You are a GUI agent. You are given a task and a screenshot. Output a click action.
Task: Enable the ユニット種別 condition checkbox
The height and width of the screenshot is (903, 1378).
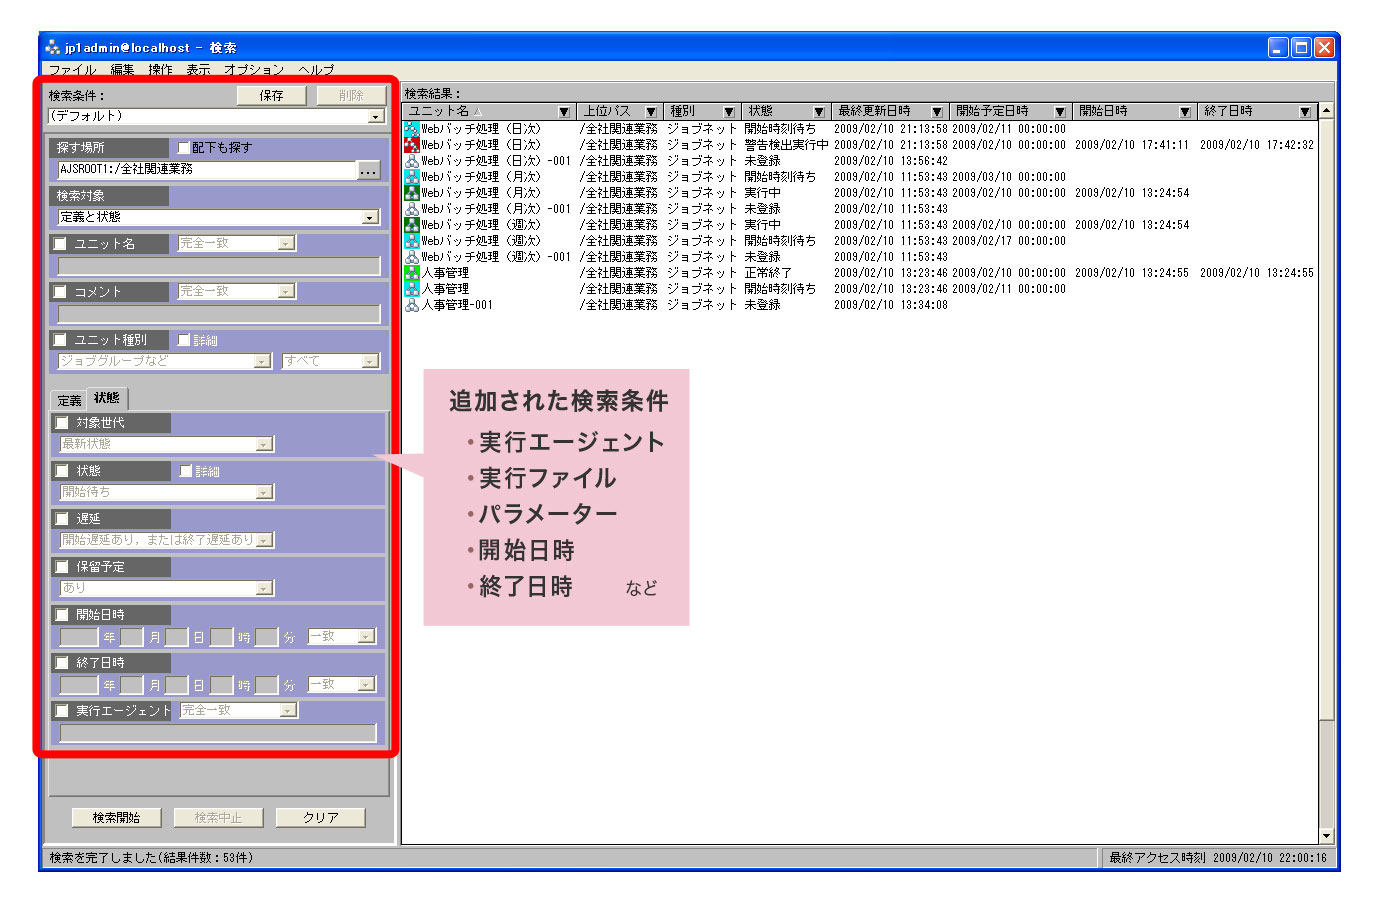point(60,340)
